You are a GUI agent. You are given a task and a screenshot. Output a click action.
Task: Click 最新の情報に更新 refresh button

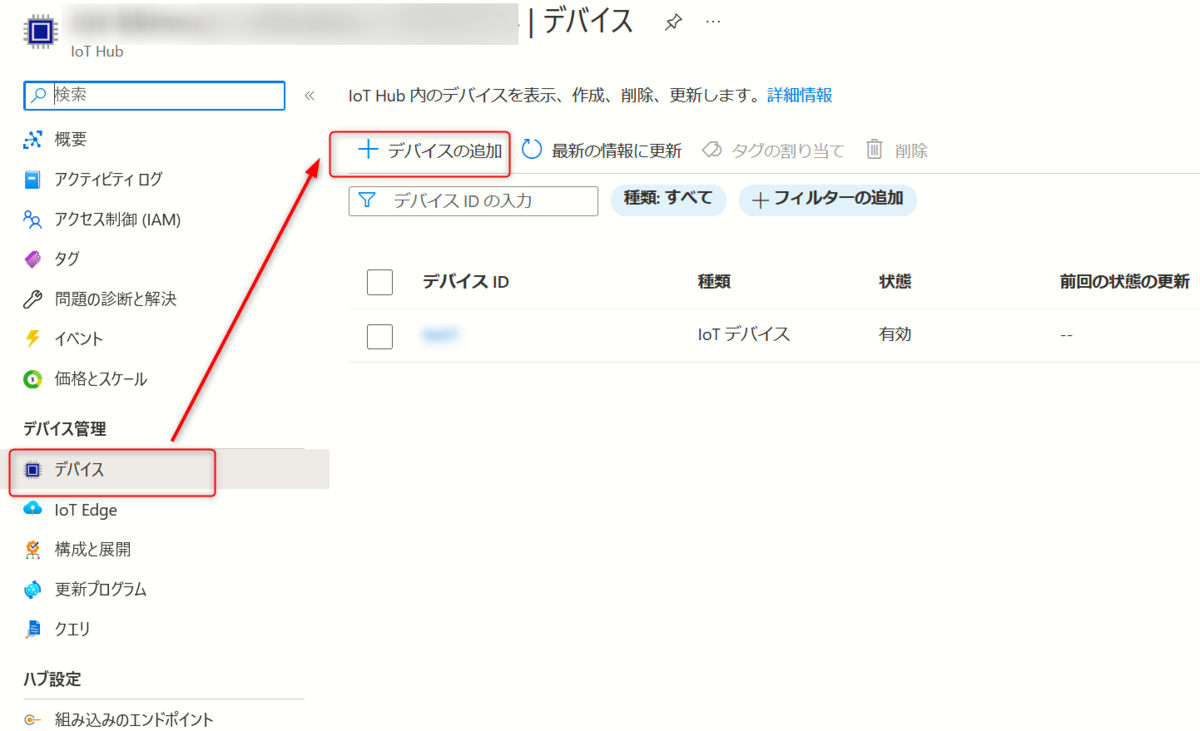pos(602,150)
